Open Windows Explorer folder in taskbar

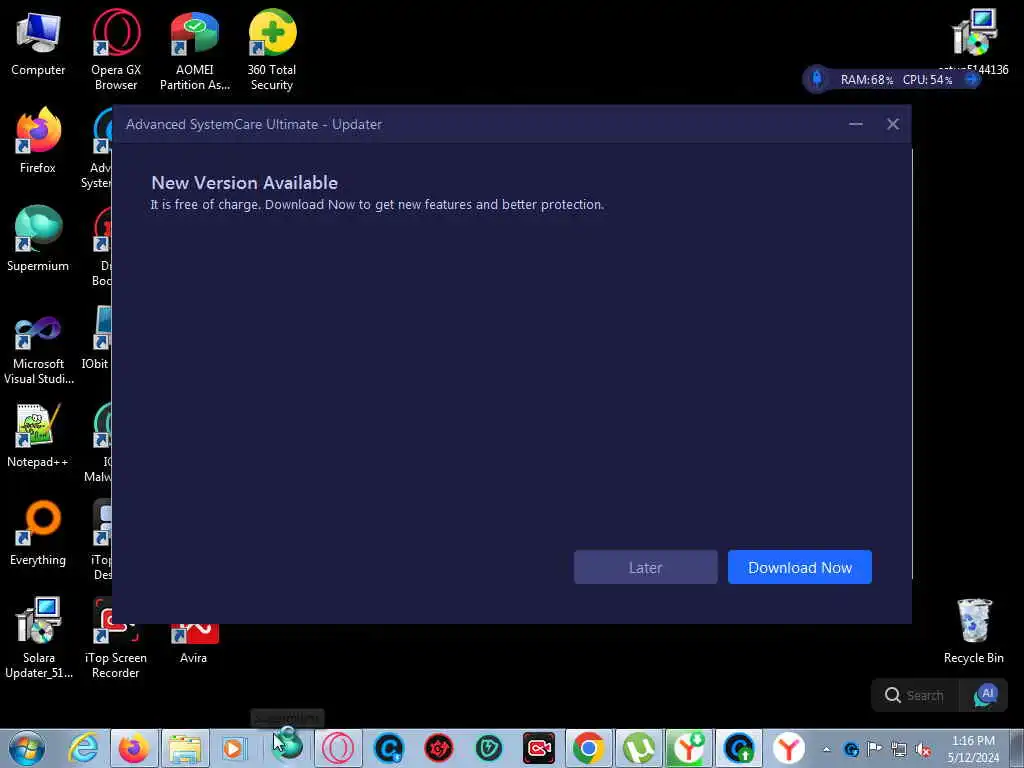click(x=185, y=748)
